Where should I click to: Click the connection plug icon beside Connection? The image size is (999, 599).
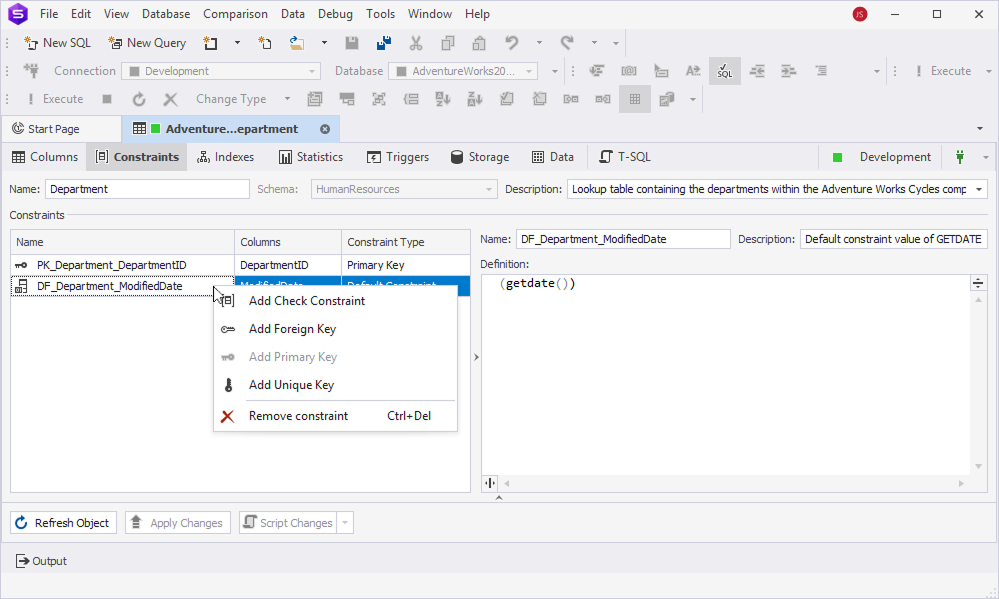(x=31, y=71)
